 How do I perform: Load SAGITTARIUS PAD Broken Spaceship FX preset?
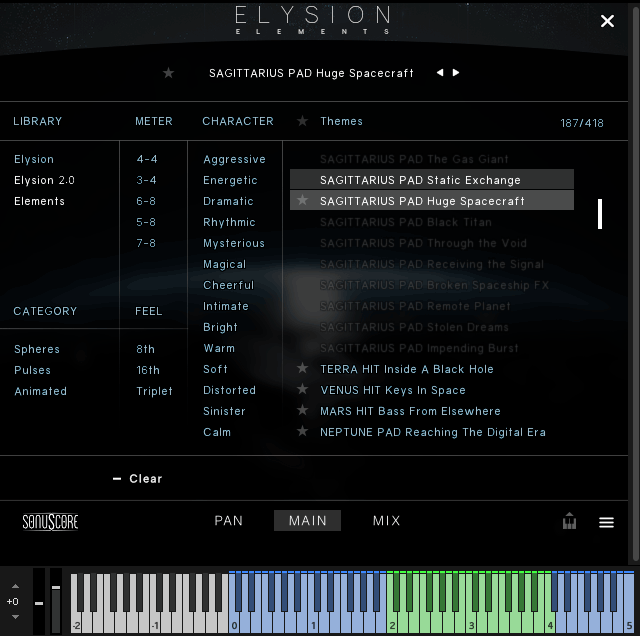434,285
